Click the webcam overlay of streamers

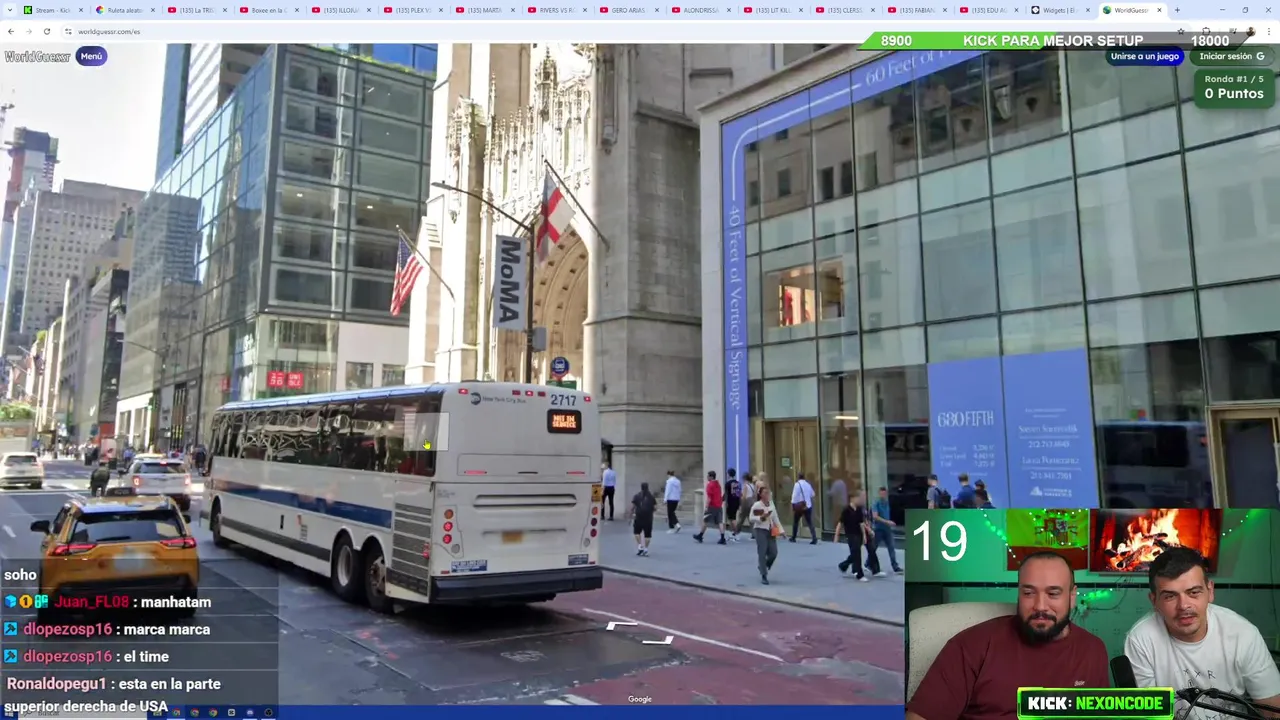tap(1092, 613)
